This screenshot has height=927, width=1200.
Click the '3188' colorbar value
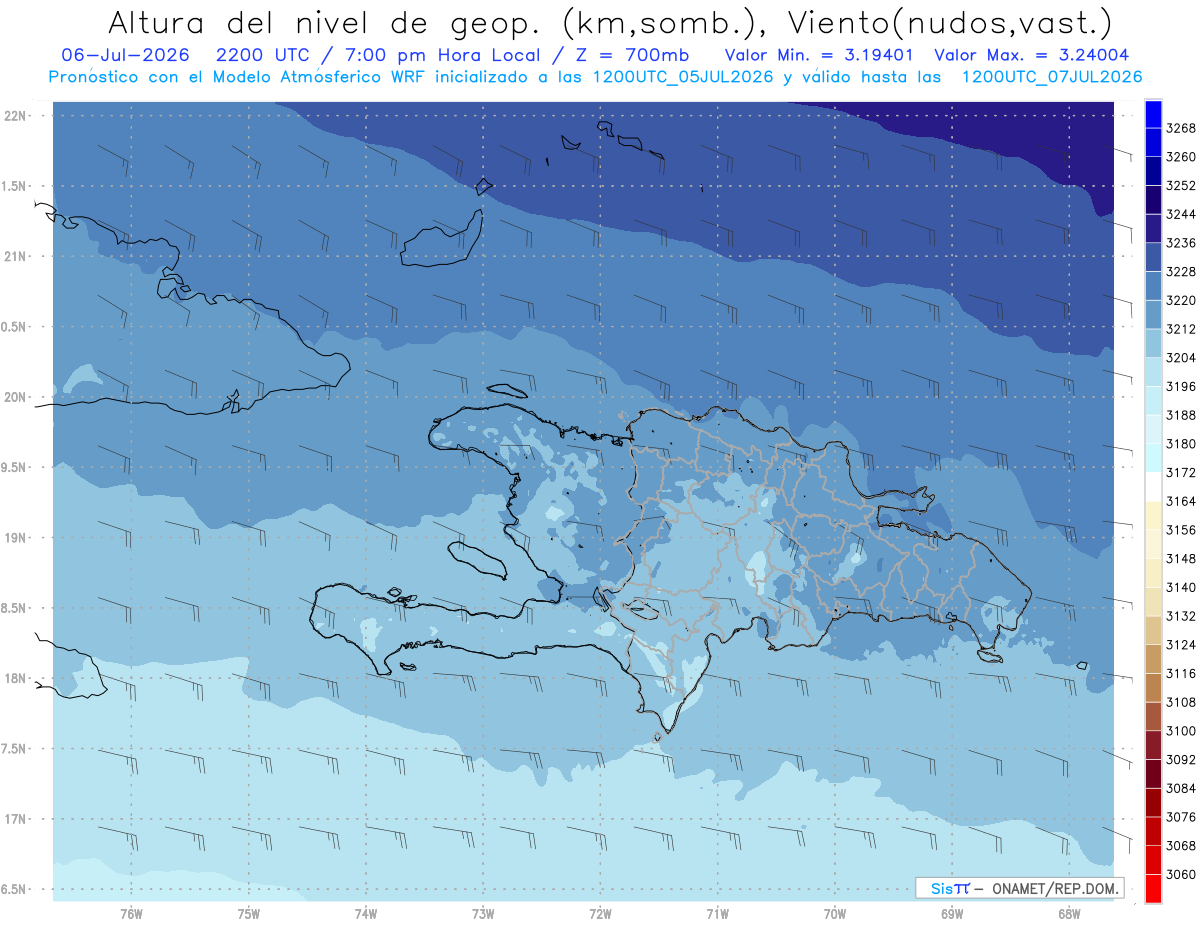tap(1181, 415)
